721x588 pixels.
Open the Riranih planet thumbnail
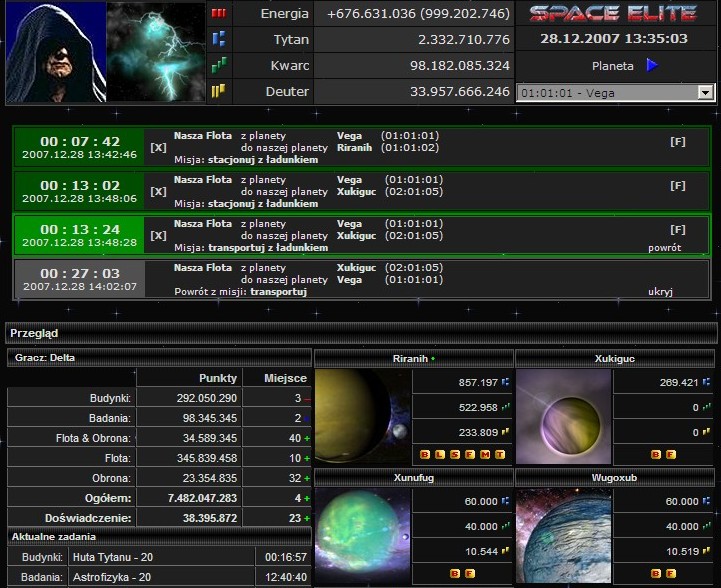[x=362, y=415]
